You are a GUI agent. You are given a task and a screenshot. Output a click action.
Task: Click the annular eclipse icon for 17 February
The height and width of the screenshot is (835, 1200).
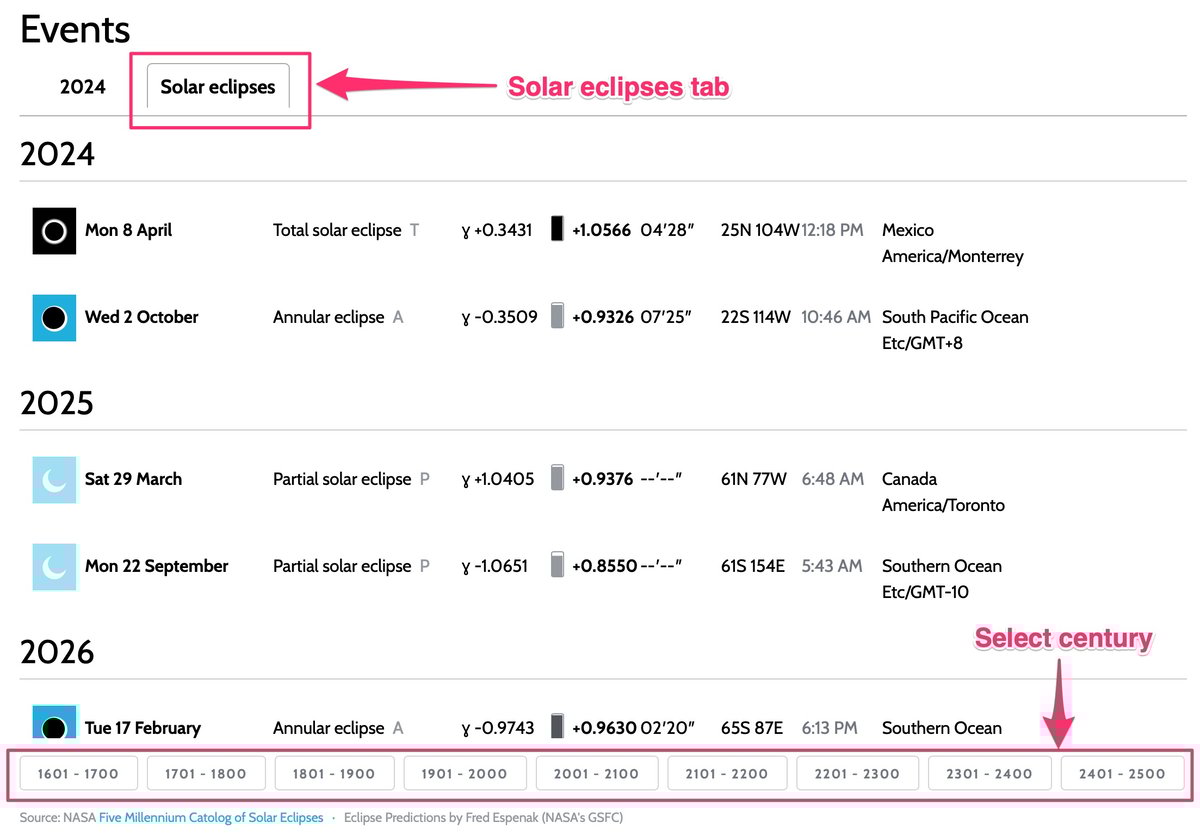click(54, 724)
